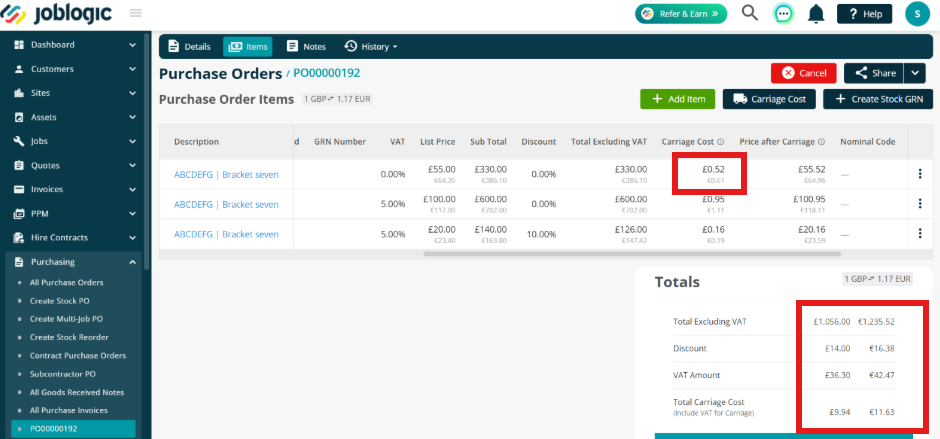Open the search magnifier icon
Viewport: 940px width, 439px height.
[x=750, y=13]
